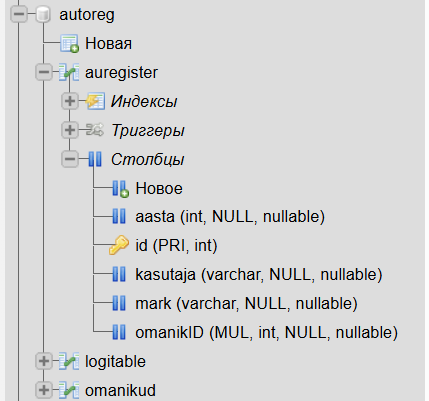Click the Триггеры shuffle icon
The width and height of the screenshot is (429, 401).
pyautogui.click(x=95, y=130)
